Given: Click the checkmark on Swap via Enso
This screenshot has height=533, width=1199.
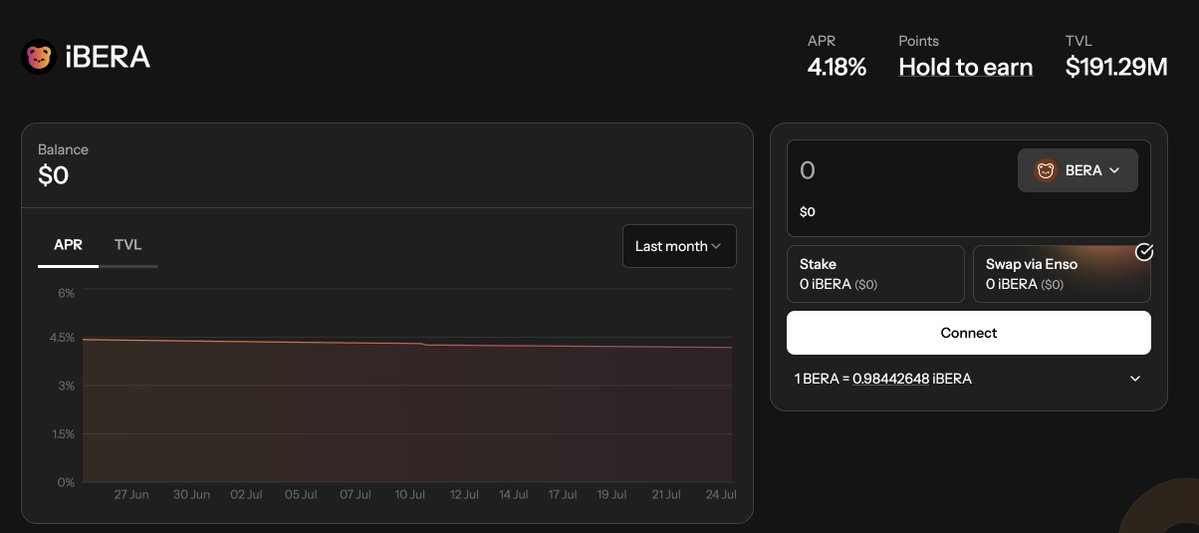Looking at the screenshot, I should click(x=1144, y=252).
